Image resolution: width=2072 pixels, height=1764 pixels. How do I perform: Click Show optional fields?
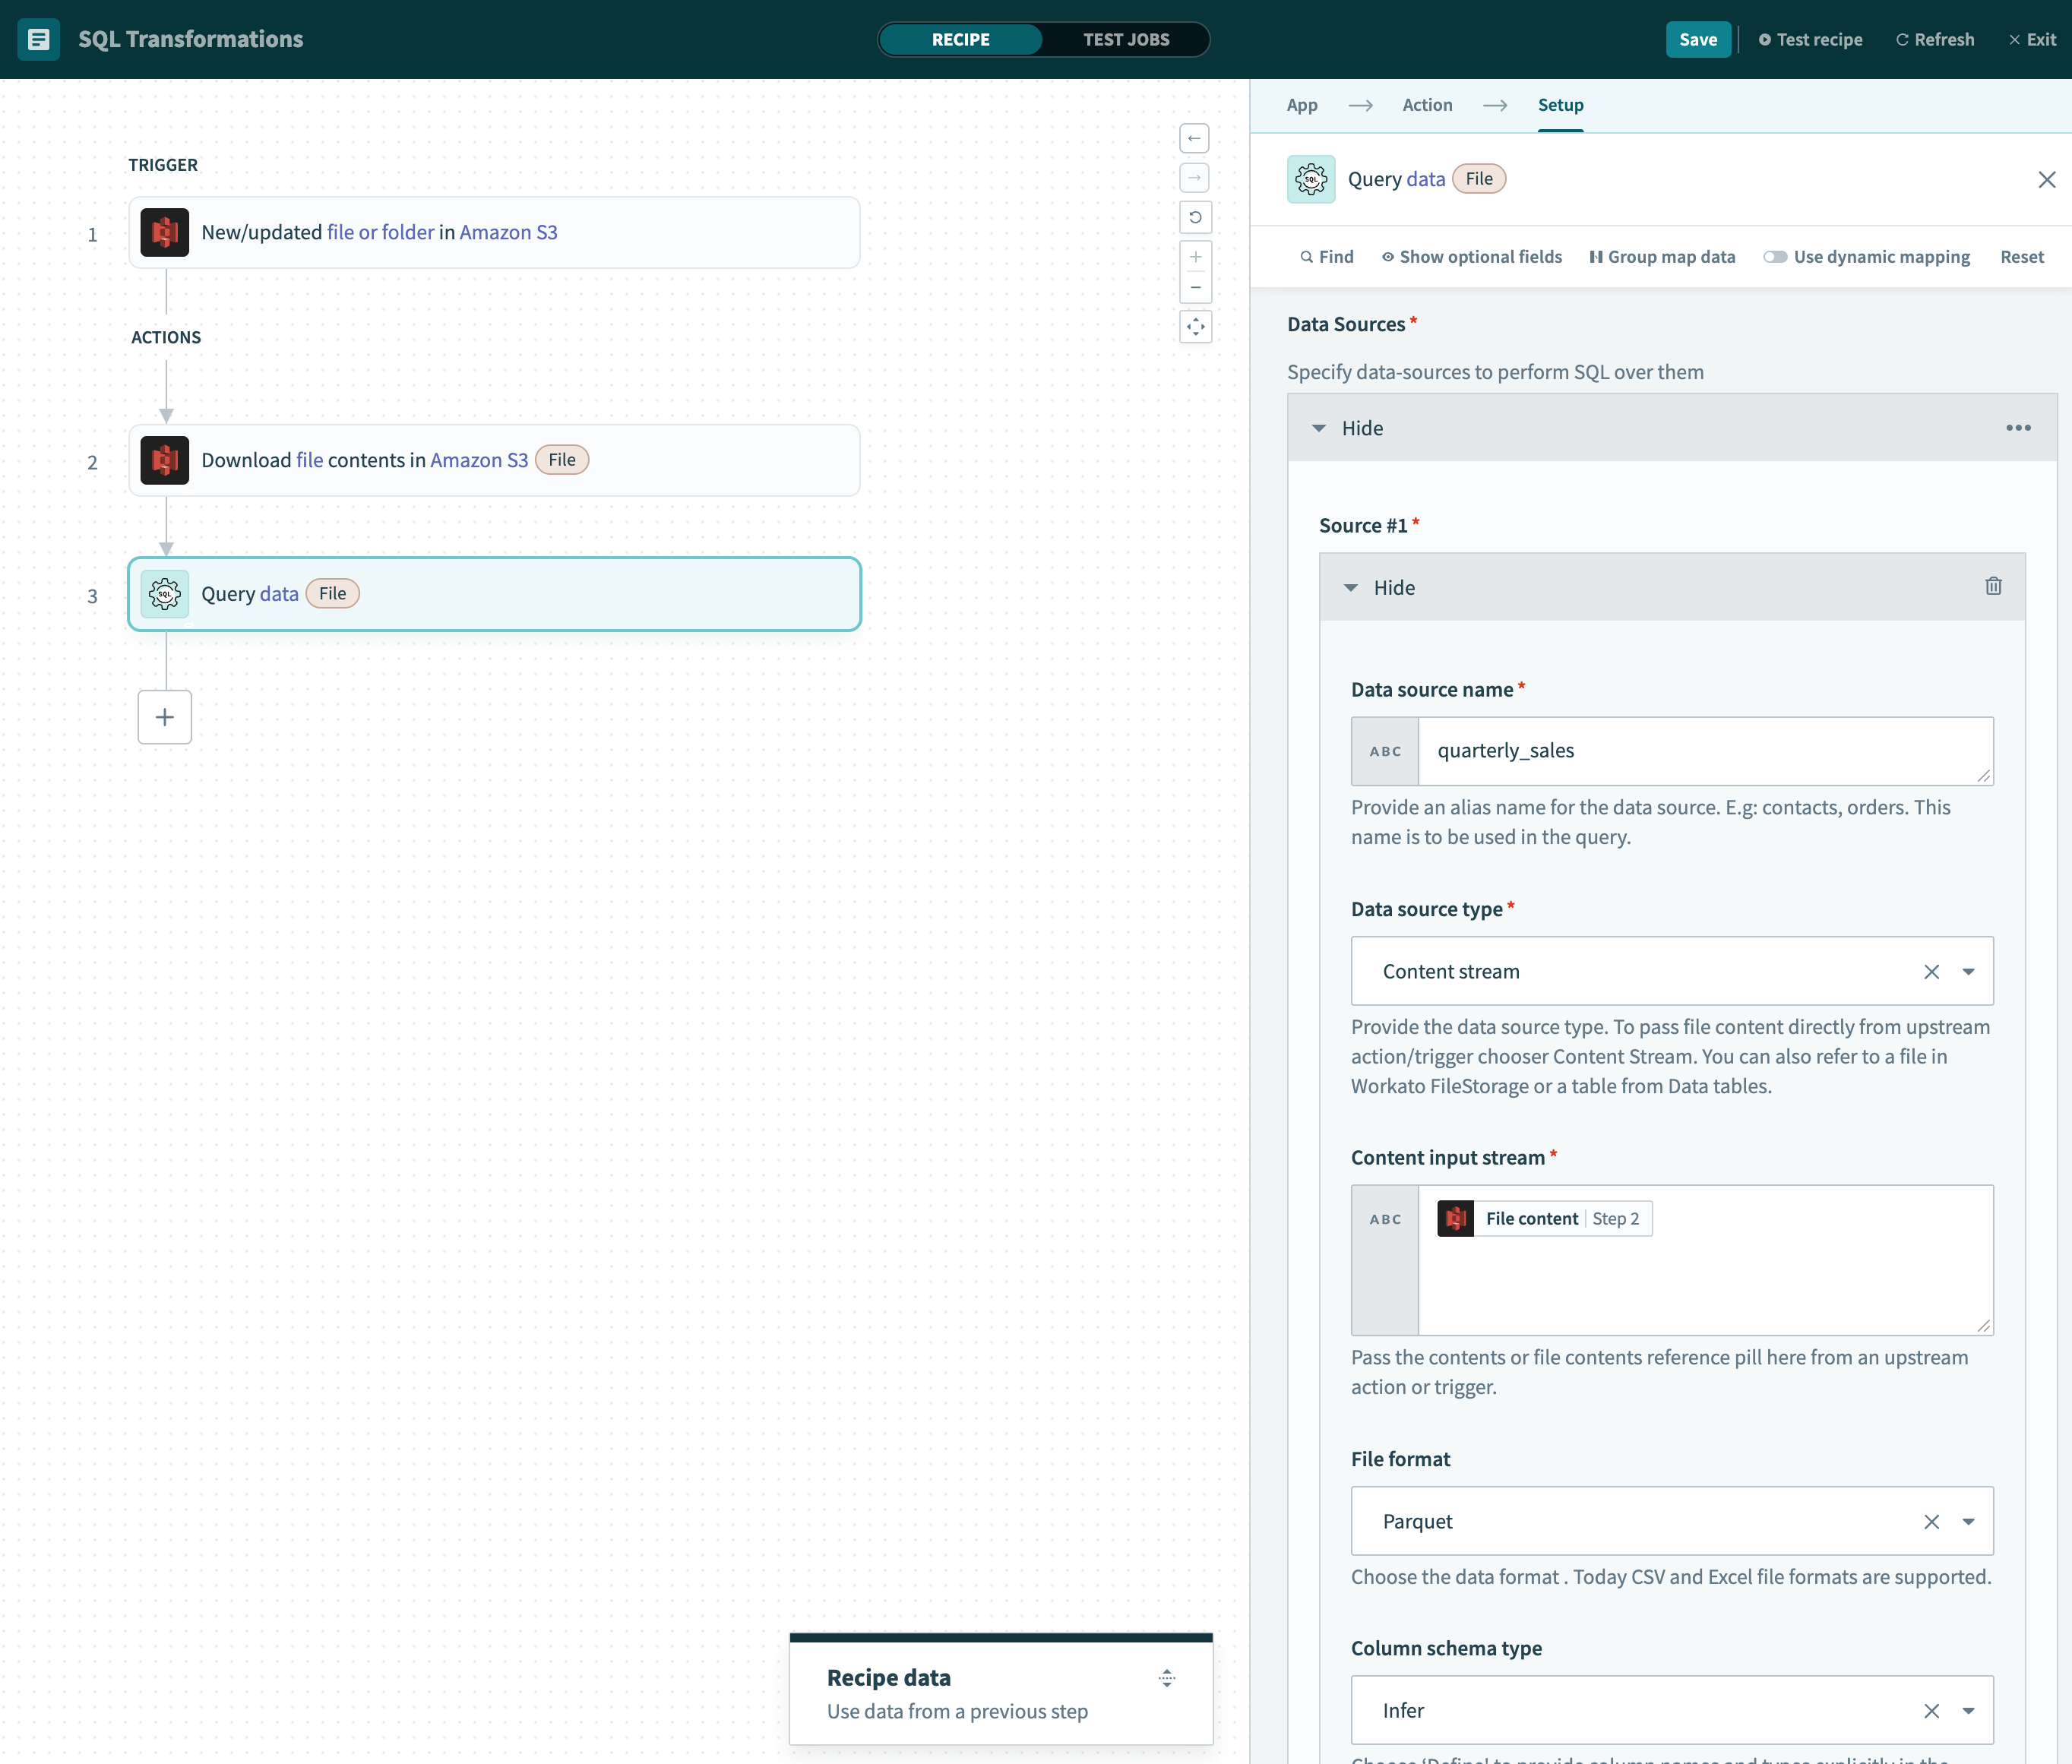[1471, 257]
